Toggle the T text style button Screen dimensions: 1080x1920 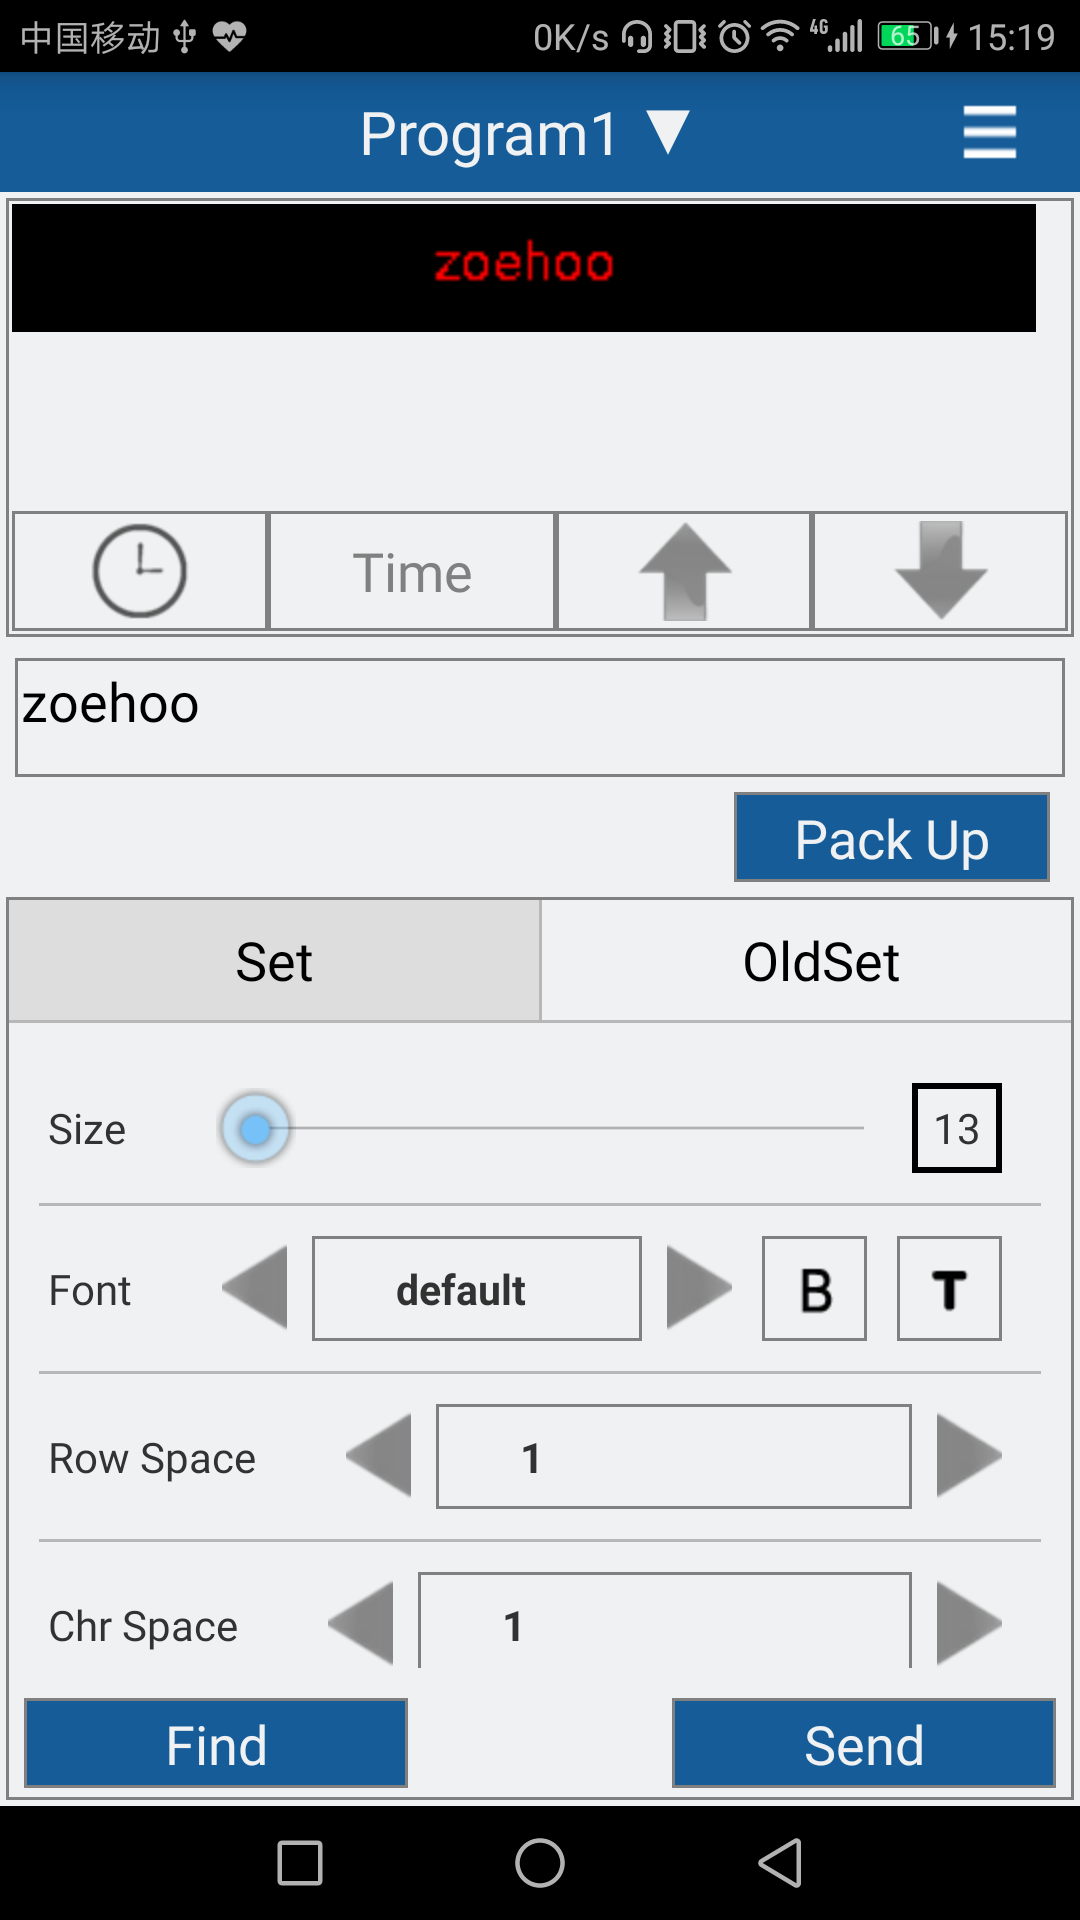pyautogui.click(x=949, y=1289)
